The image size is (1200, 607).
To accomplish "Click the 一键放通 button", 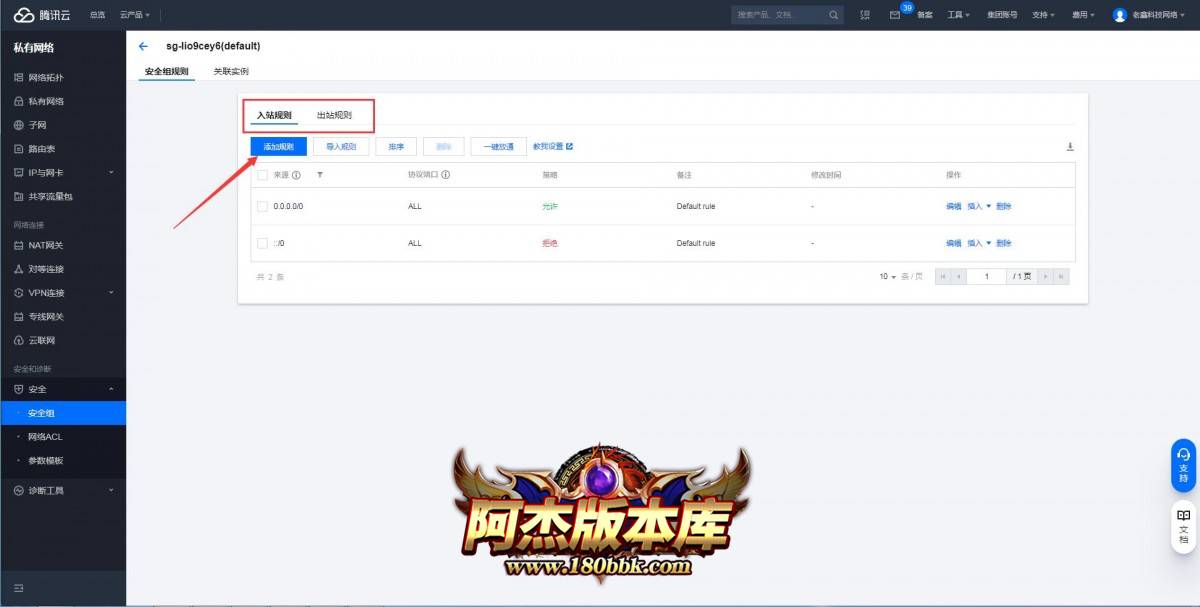I will pyautogui.click(x=498, y=147).
